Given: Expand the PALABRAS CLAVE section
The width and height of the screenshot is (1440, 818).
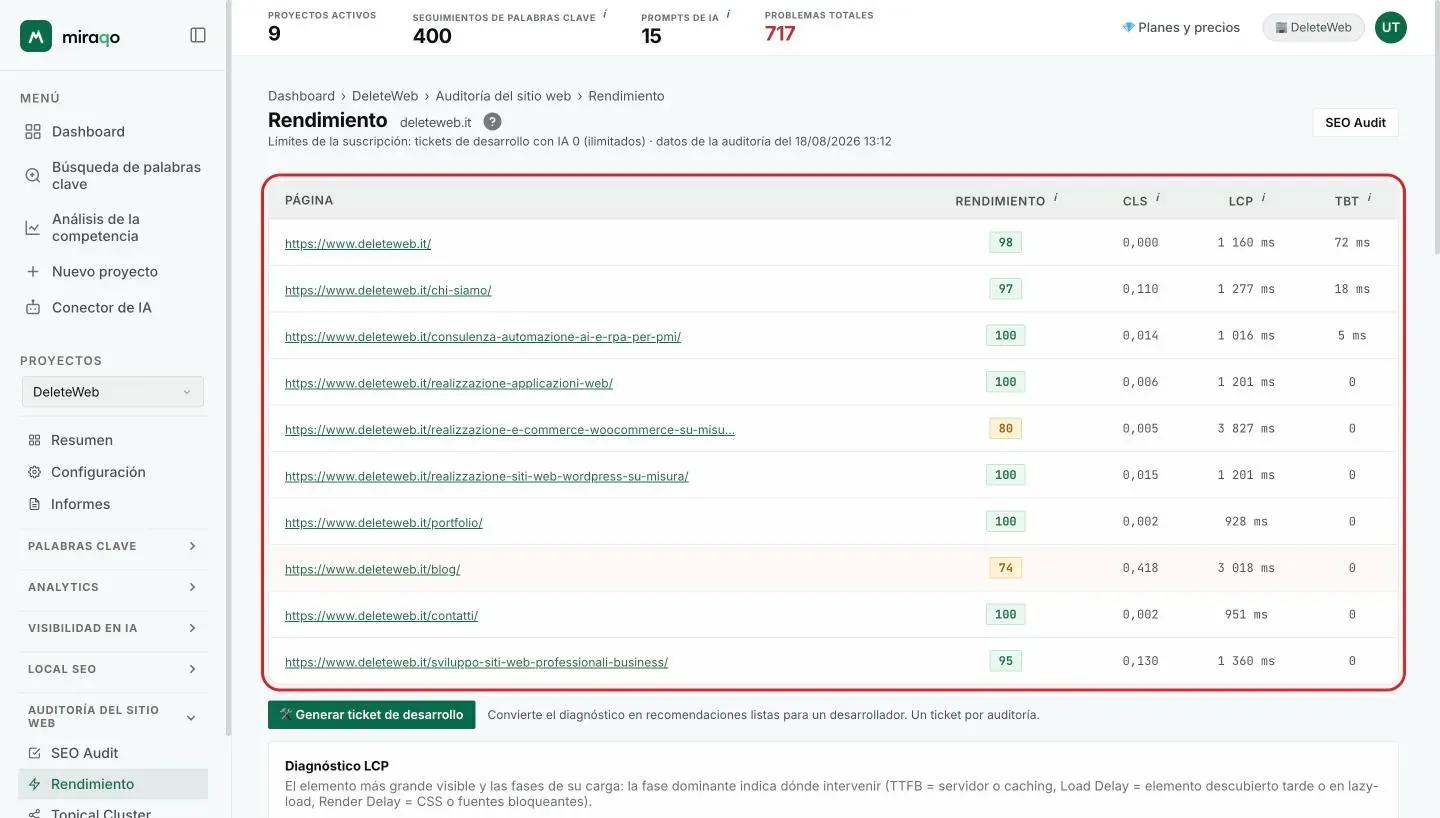Looking at the screenshot, I should pyautogui.click(x=113, y=546).
